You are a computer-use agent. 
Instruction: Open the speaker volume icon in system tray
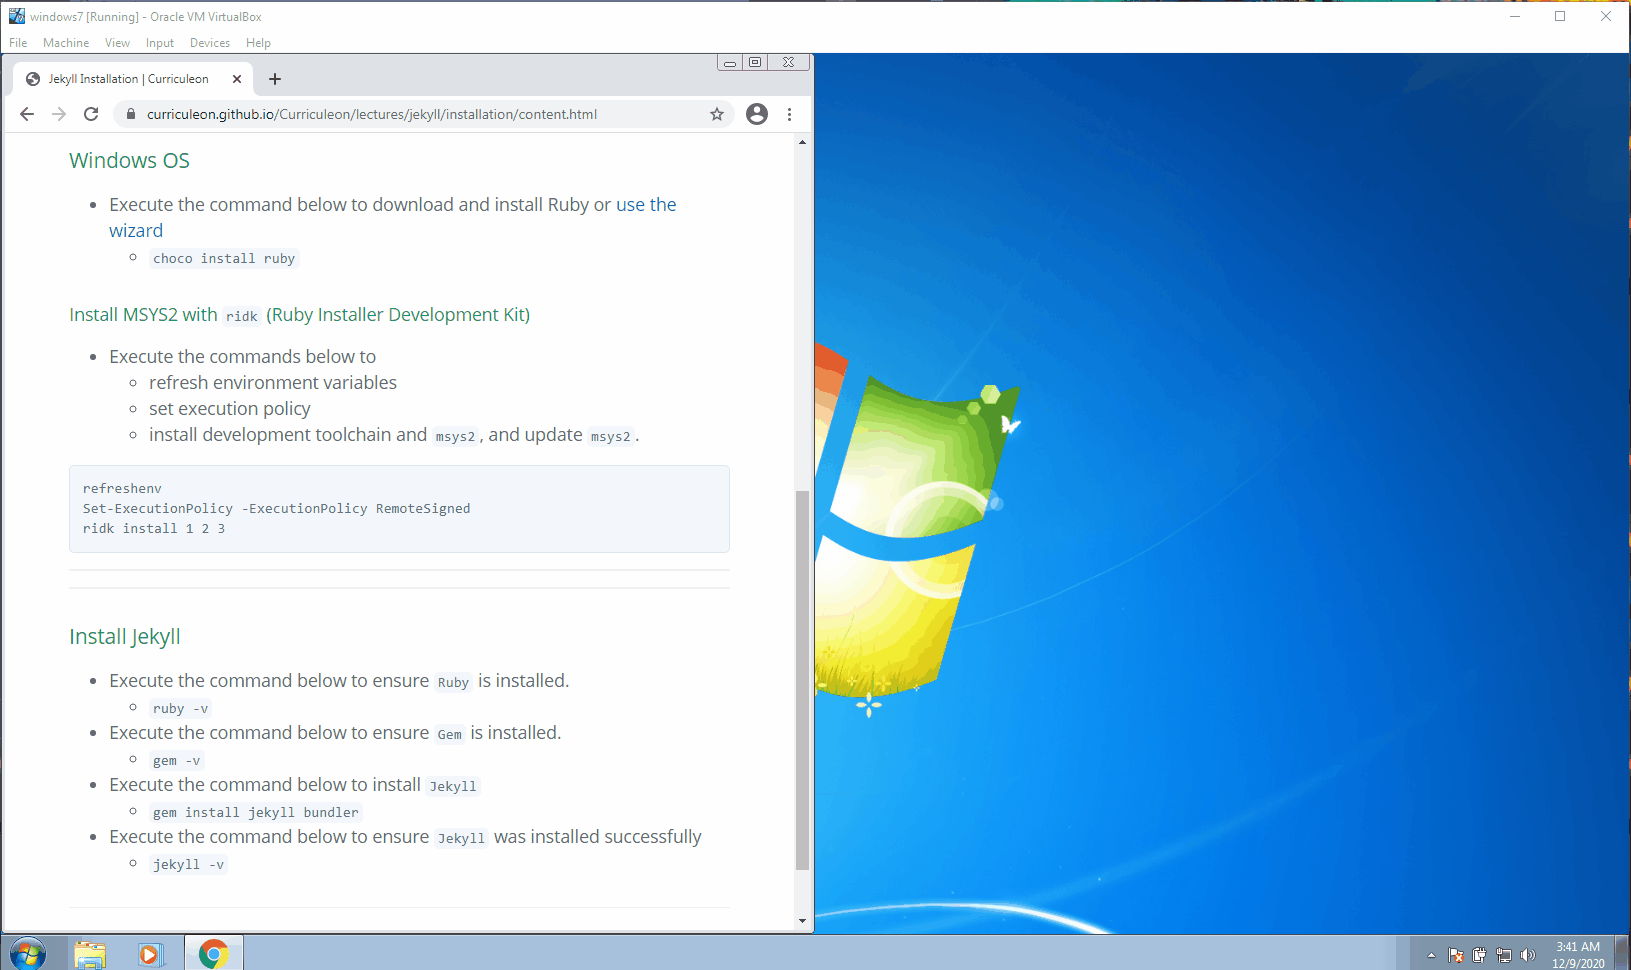click(x=1527, y=954)
